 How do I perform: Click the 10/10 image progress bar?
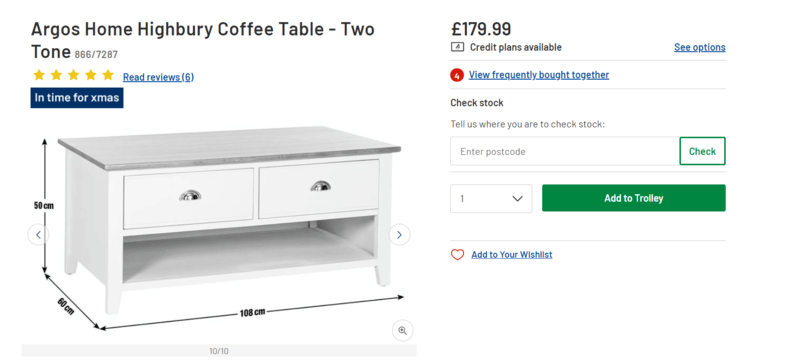[219, 351]
